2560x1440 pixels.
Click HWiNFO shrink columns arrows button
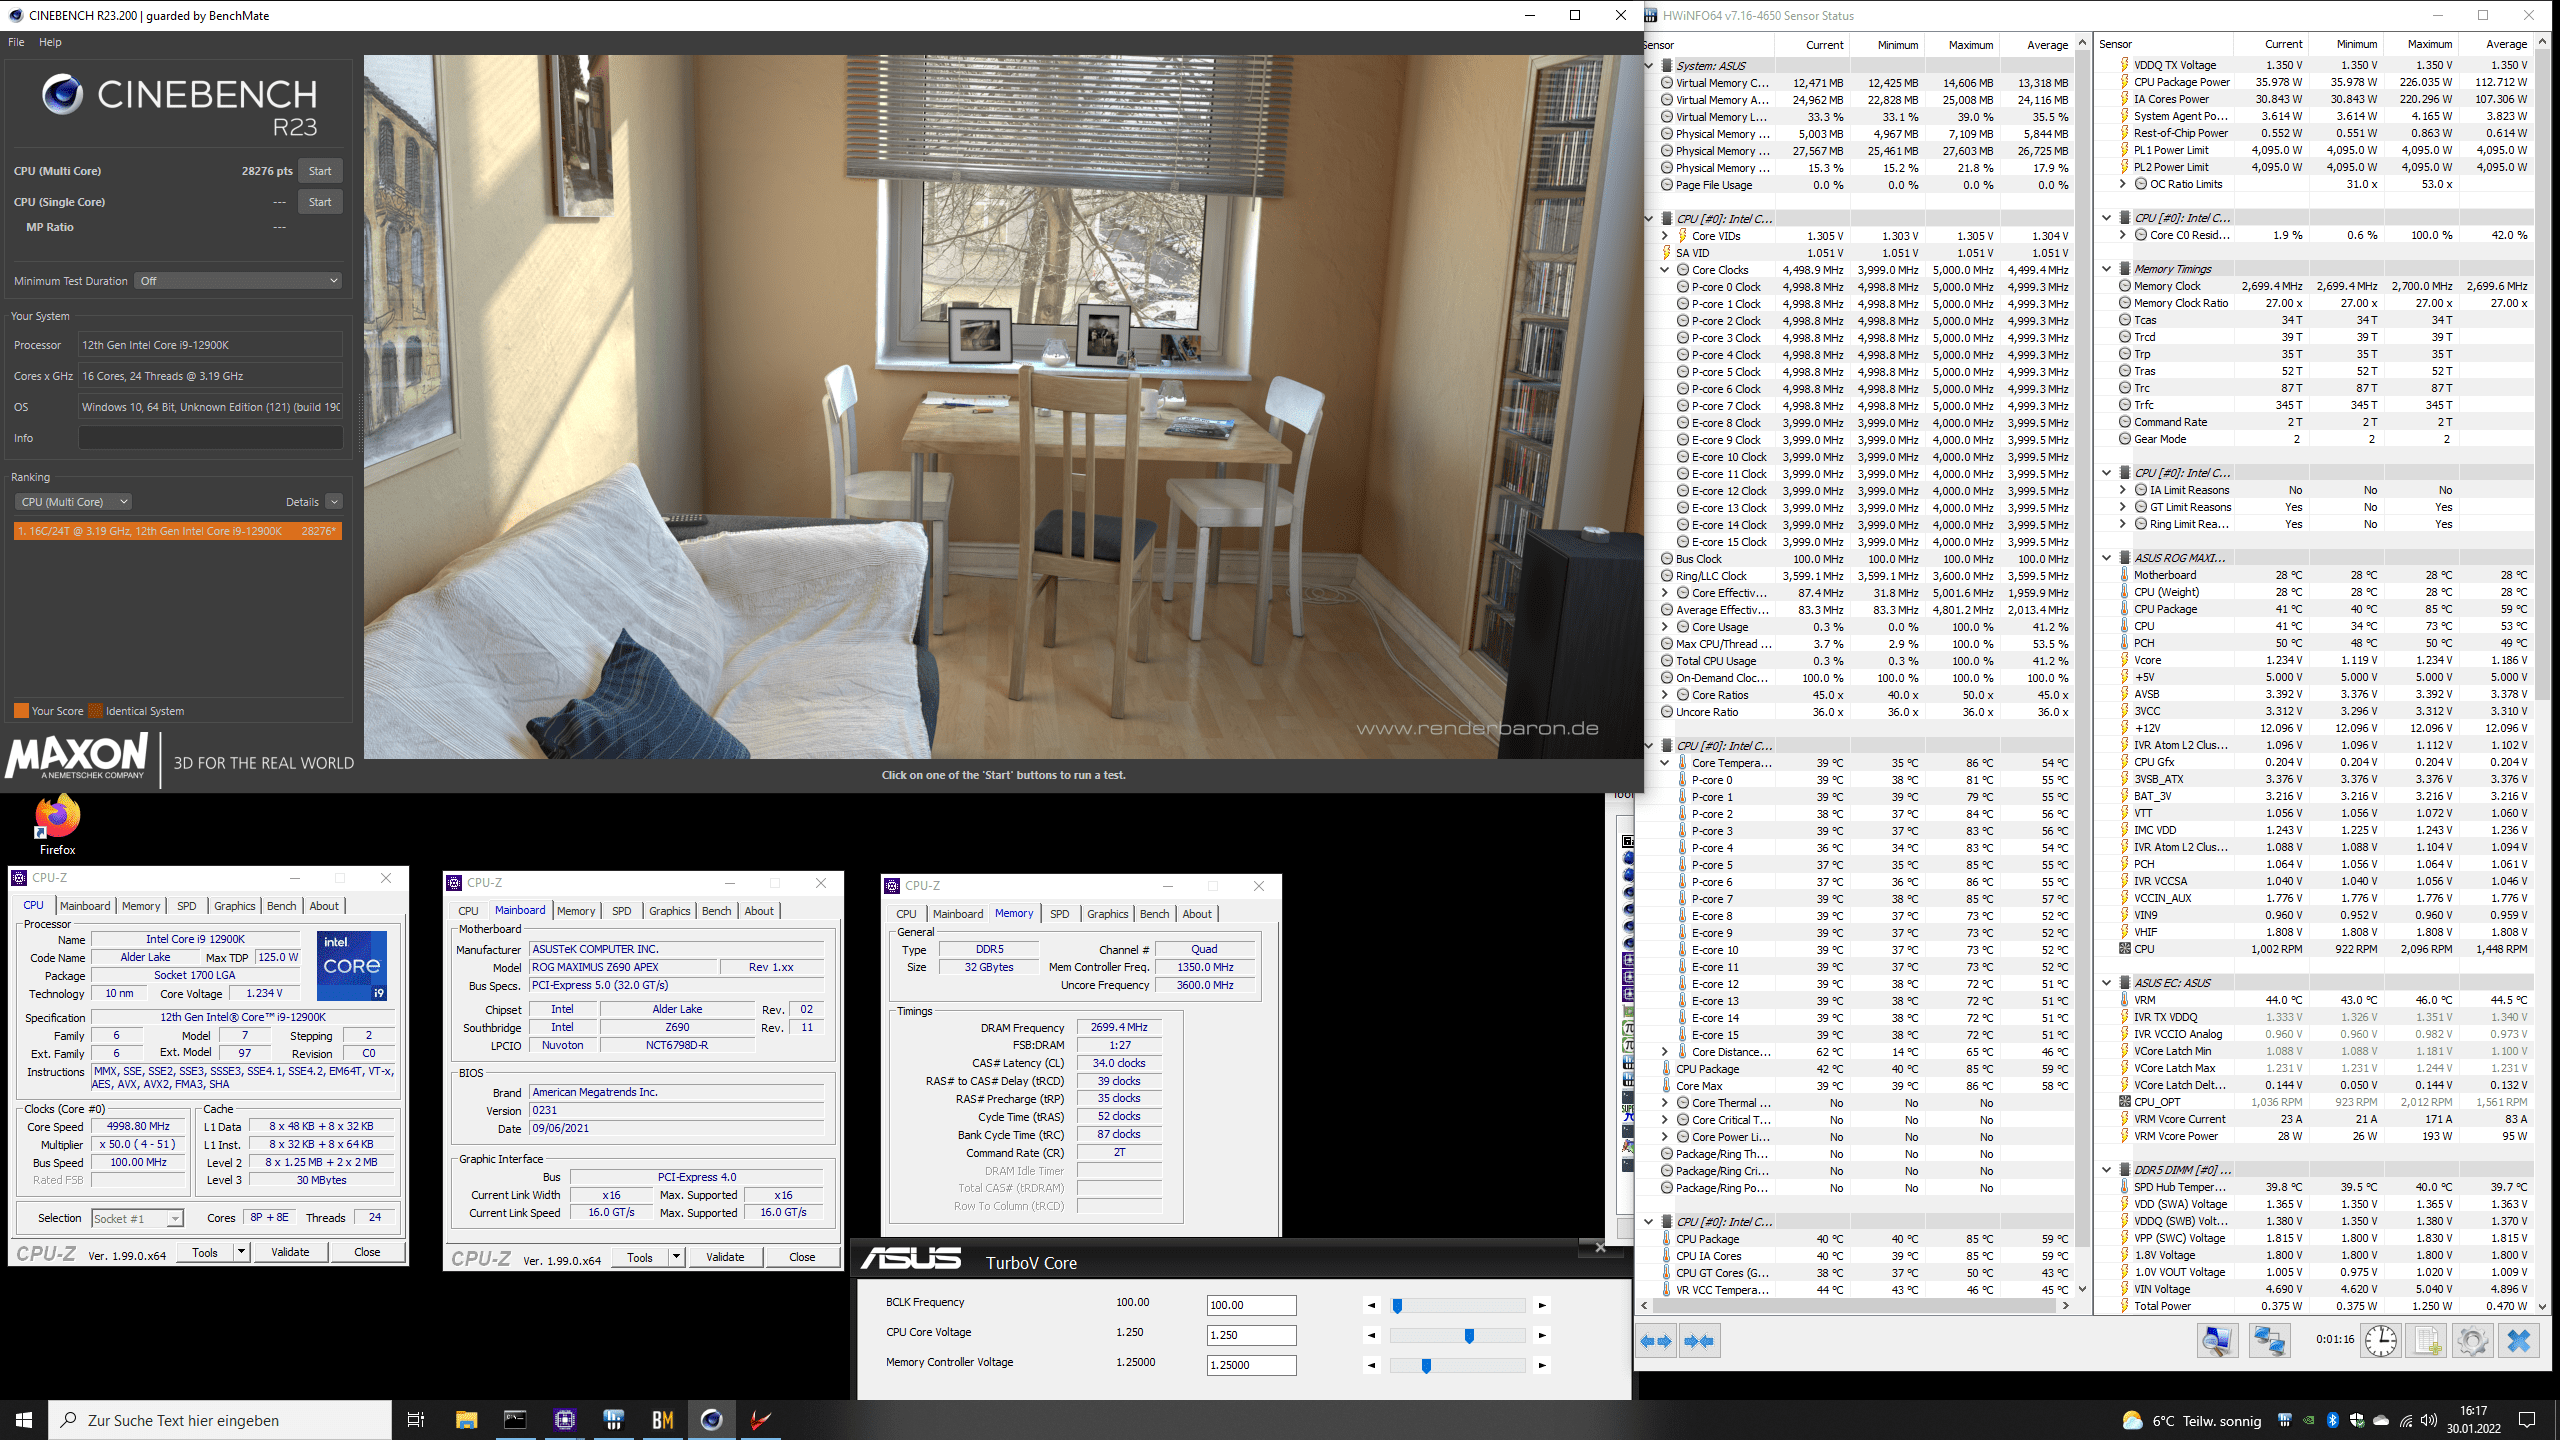click(1699, 1341)
